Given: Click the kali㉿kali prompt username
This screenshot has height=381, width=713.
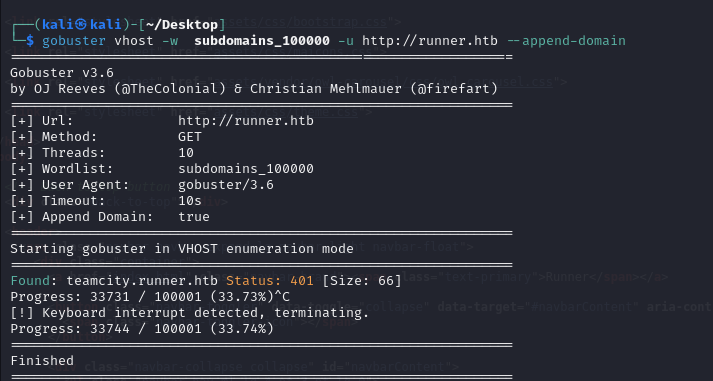Looking at the screenshot, I should coord(82,24).
